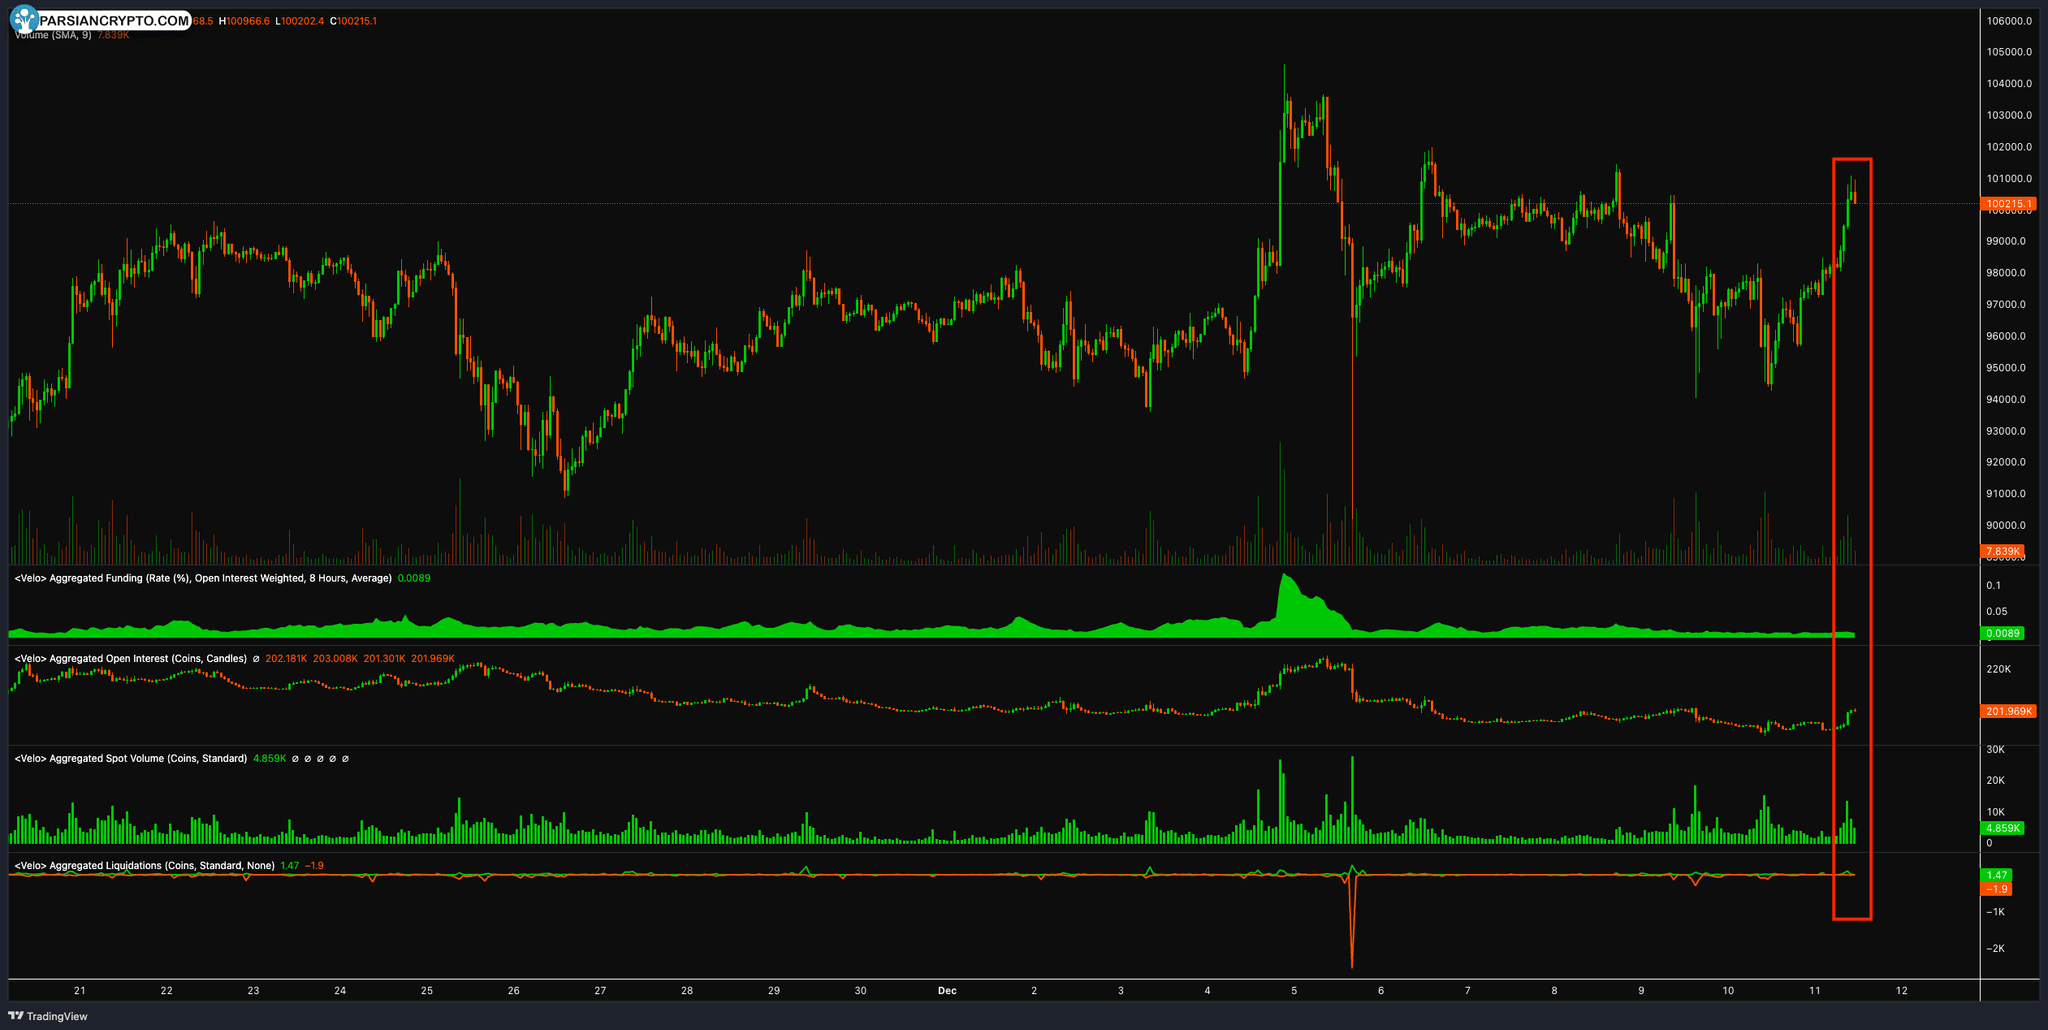The image size is (2048, 1030).
Task: Click the 95000.0 price axis label
Action: [x=2005, y=368]
